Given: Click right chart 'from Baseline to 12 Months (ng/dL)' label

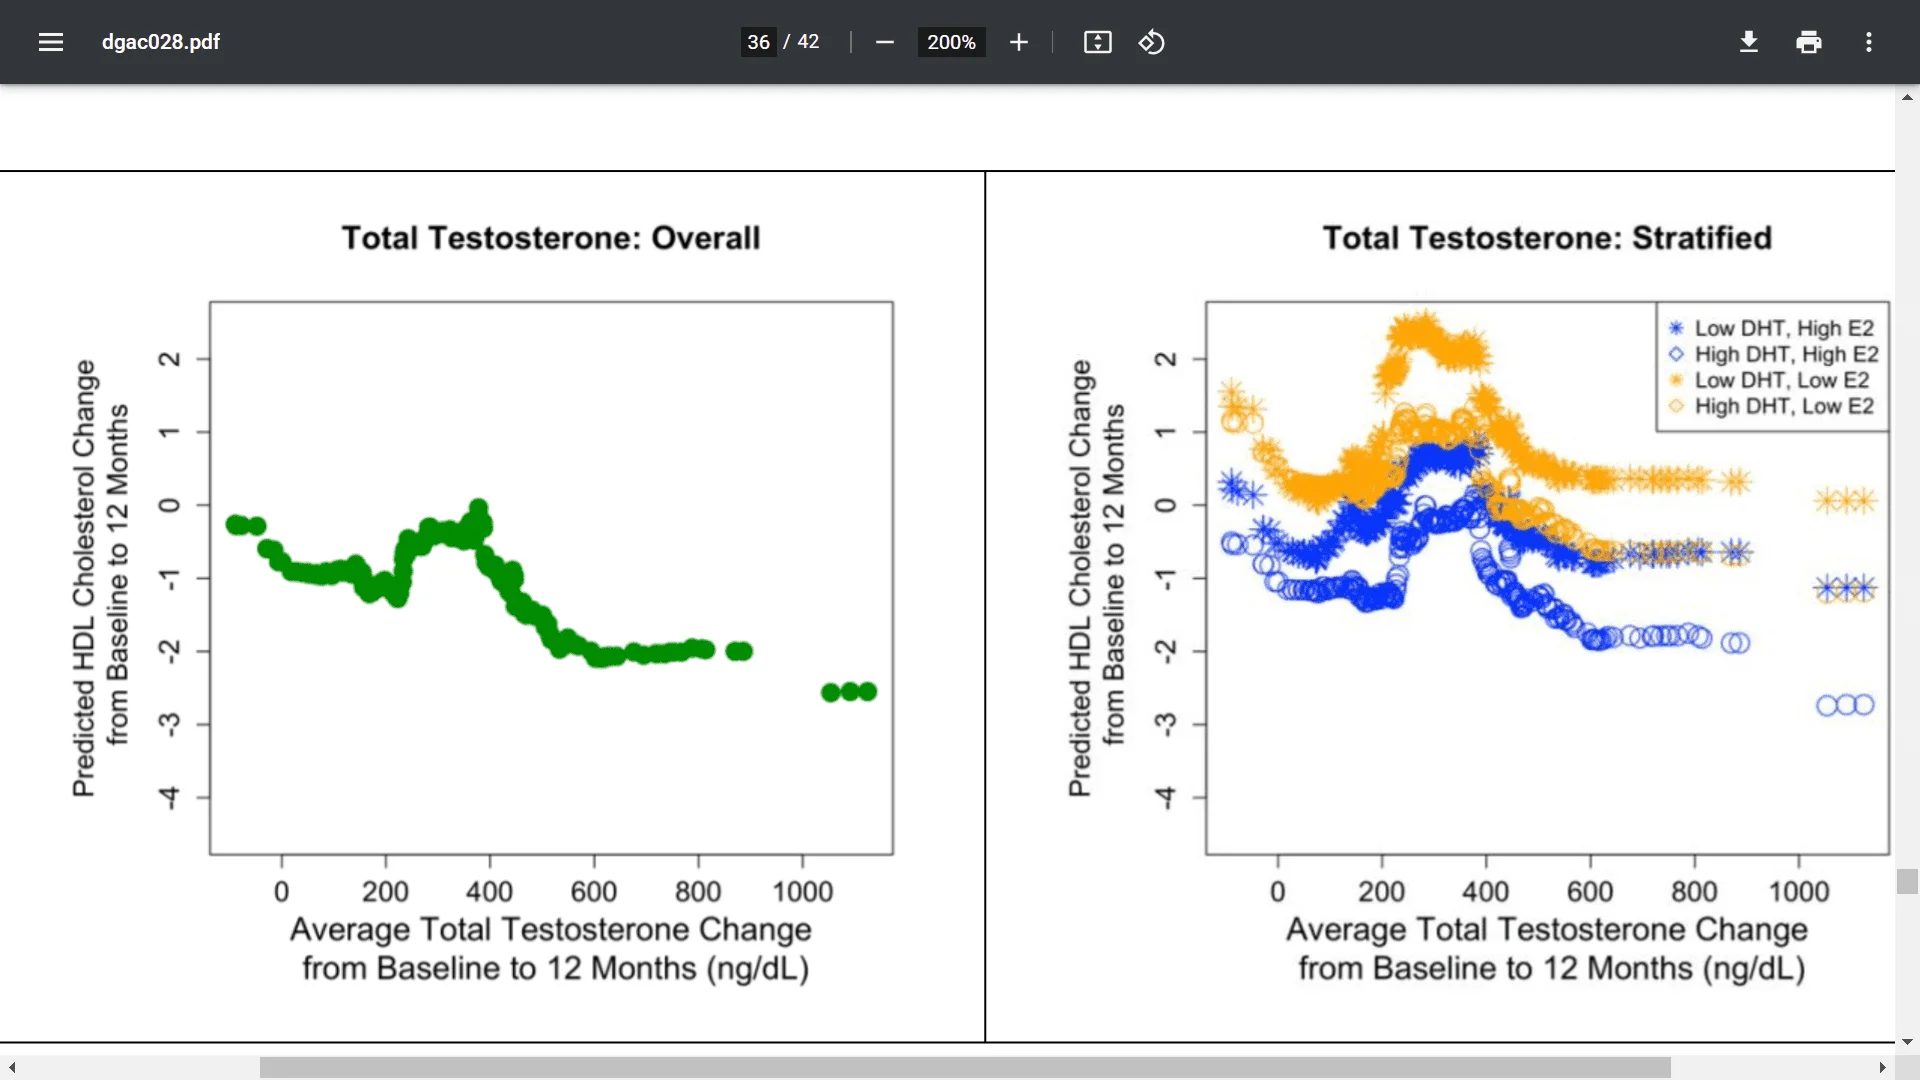Looking at the screenshot, I should pos(1552,968).
